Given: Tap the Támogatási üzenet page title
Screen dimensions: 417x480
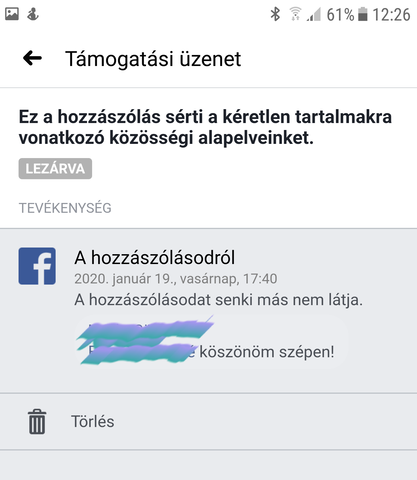Looking at the screenshot, I should [x=153, y=59].
